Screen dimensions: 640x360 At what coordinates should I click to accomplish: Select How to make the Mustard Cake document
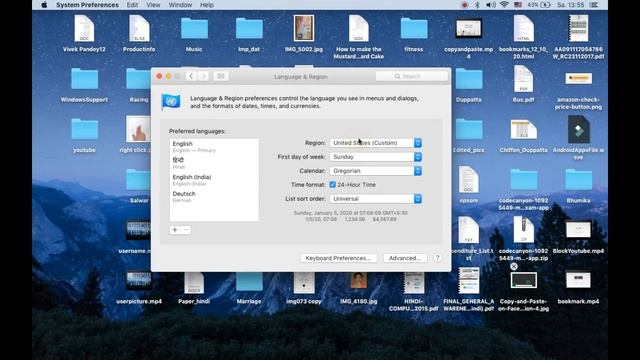(358, 29)
